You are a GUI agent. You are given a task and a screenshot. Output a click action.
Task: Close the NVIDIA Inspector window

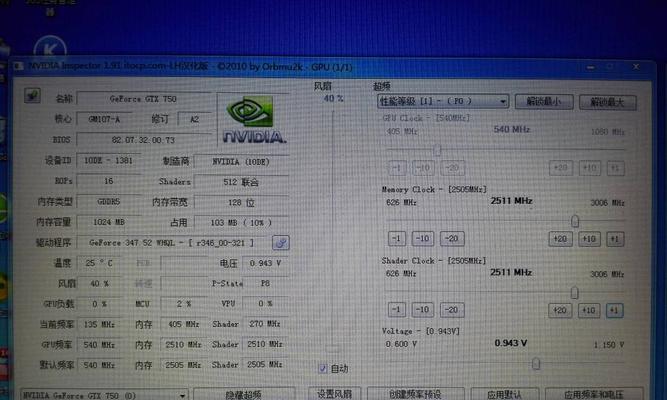[x=636, y=67]
